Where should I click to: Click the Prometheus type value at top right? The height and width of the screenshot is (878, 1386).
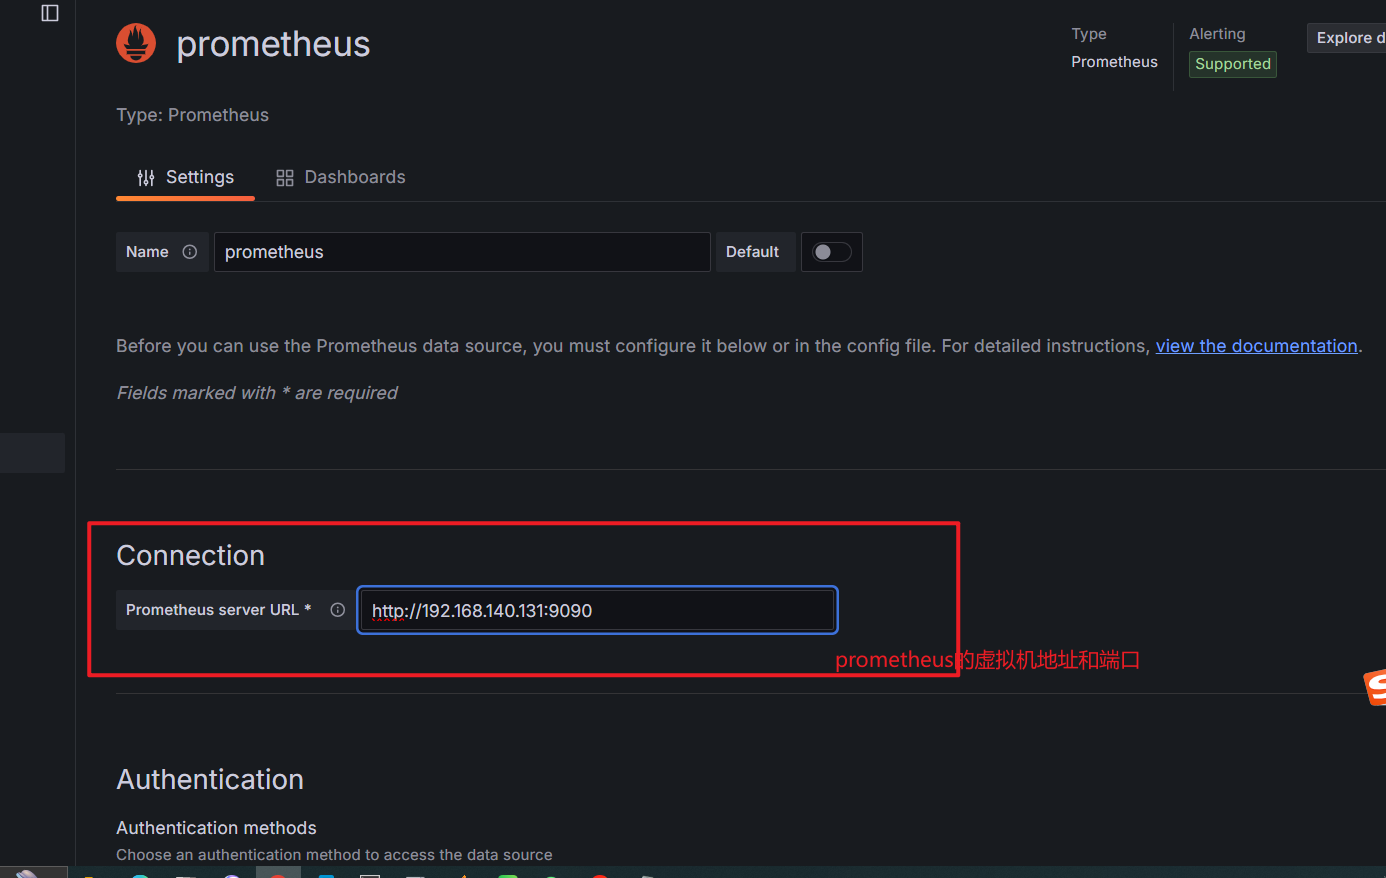(1114, 62)
